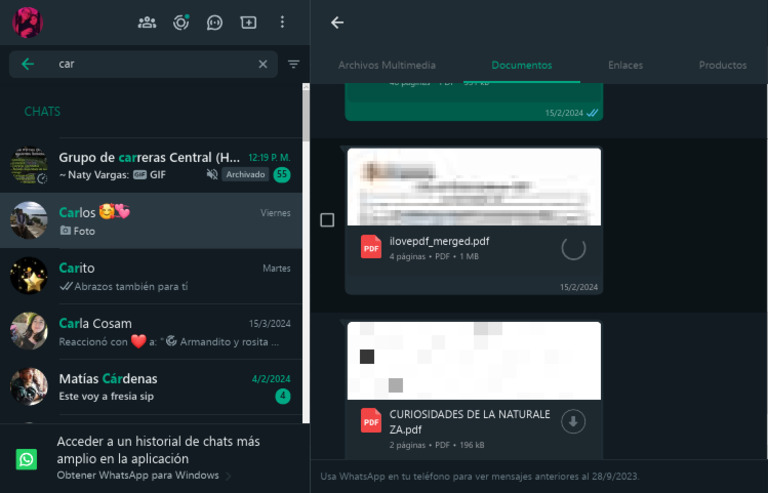Open the Carlos chat

click(x=151, y=220)
